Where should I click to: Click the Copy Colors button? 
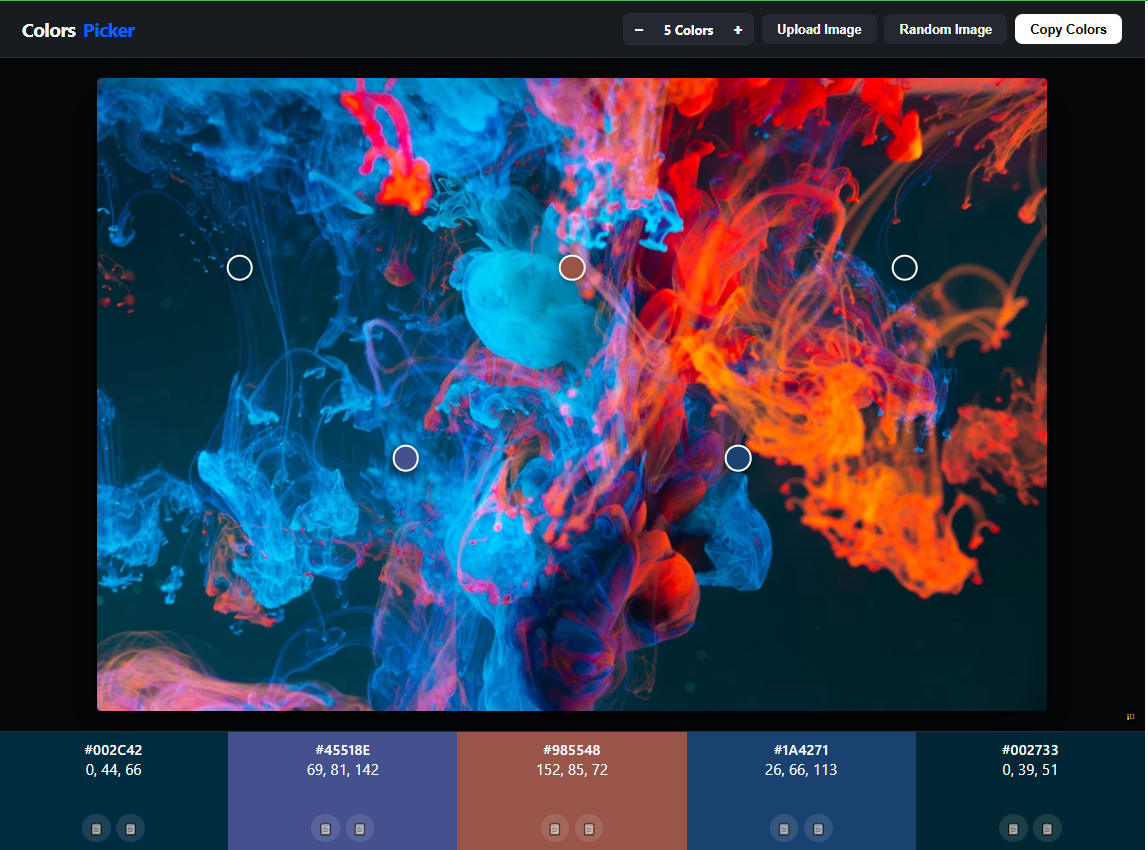click(1068, 29)
